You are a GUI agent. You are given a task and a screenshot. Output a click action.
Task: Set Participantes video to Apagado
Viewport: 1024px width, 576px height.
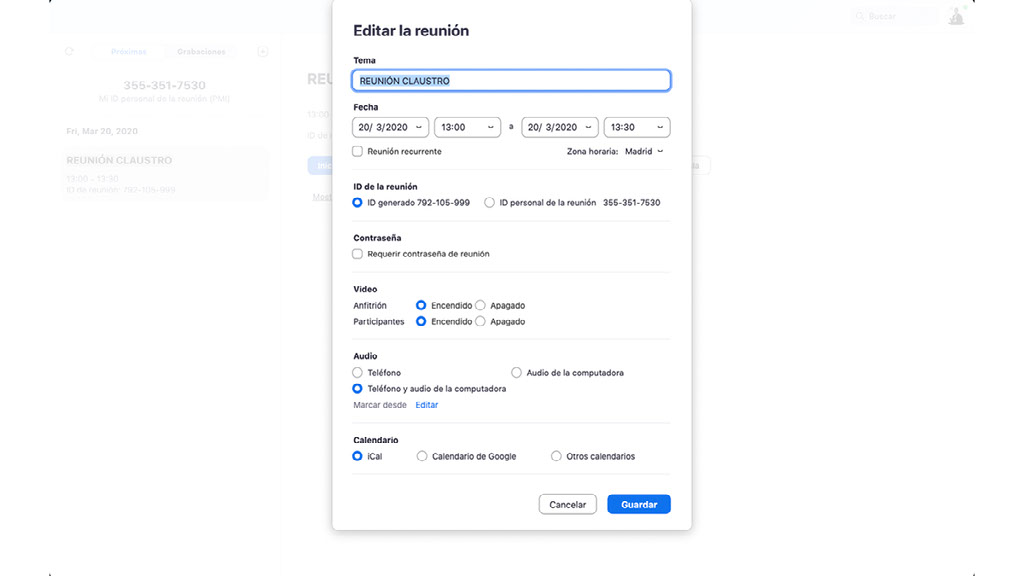tap(481, 322)
